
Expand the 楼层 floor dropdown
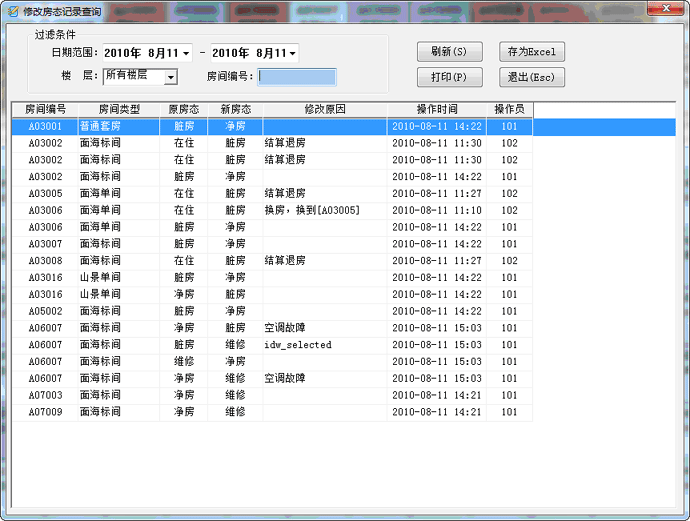click(171, 77)
